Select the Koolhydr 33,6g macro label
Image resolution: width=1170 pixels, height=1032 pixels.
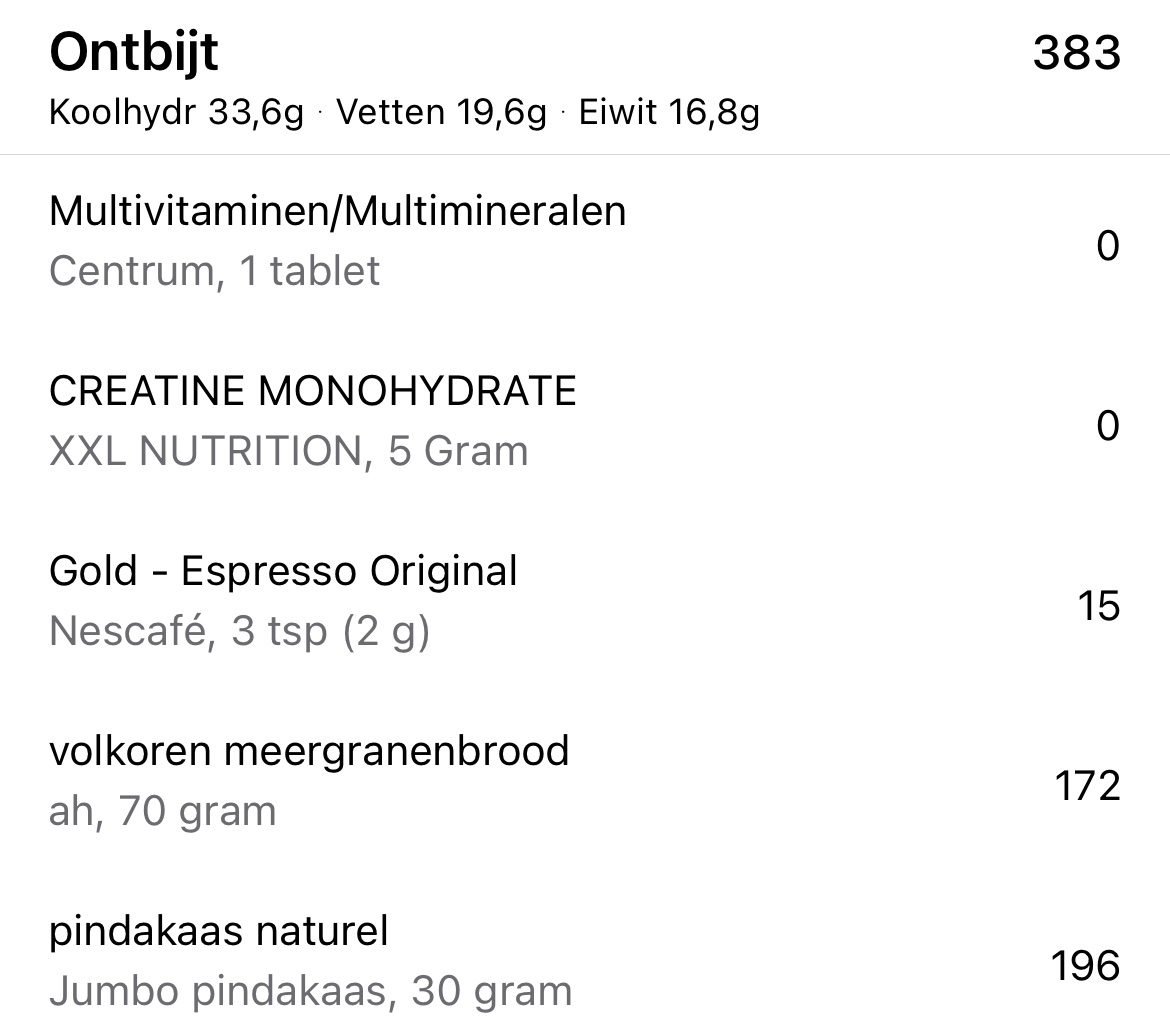point(176,113)
